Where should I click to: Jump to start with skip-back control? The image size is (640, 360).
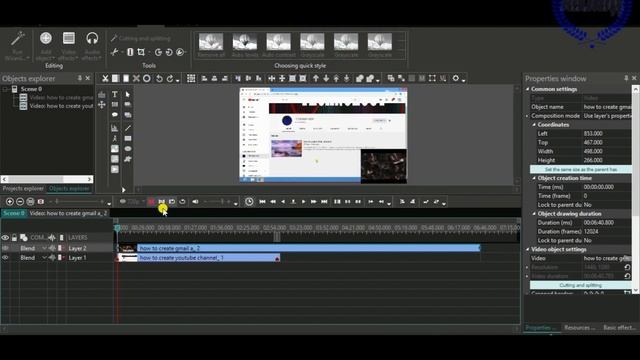pyautogui.click(x=262, y=202)
